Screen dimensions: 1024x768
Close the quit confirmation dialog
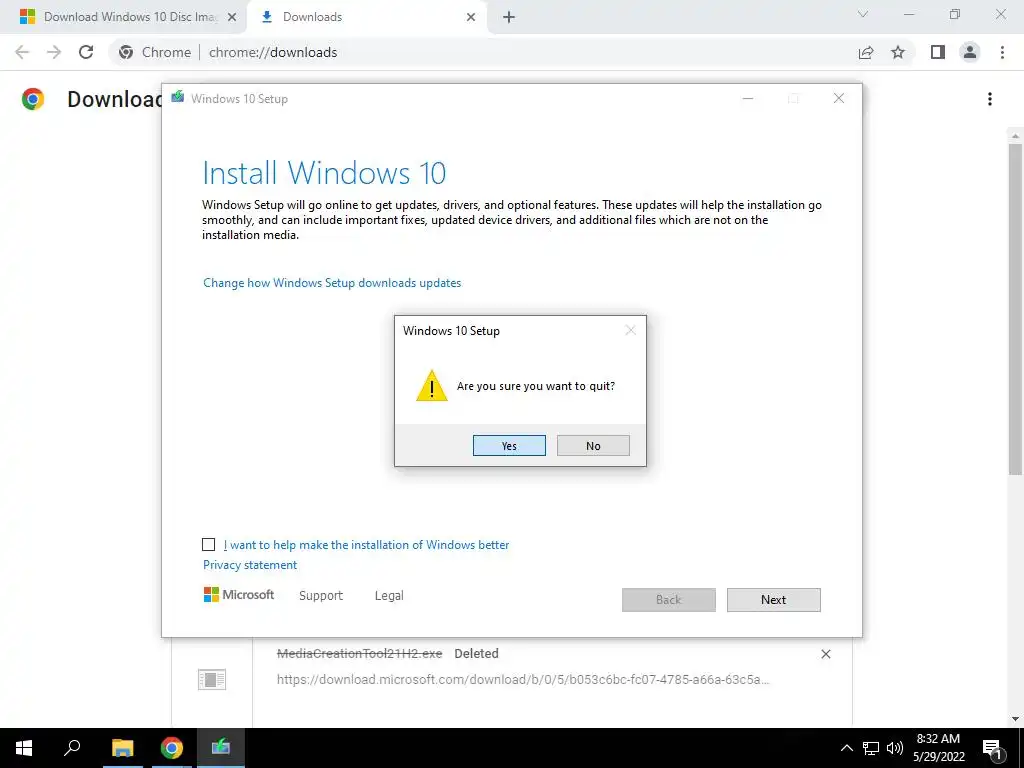(x=630, y=330)
